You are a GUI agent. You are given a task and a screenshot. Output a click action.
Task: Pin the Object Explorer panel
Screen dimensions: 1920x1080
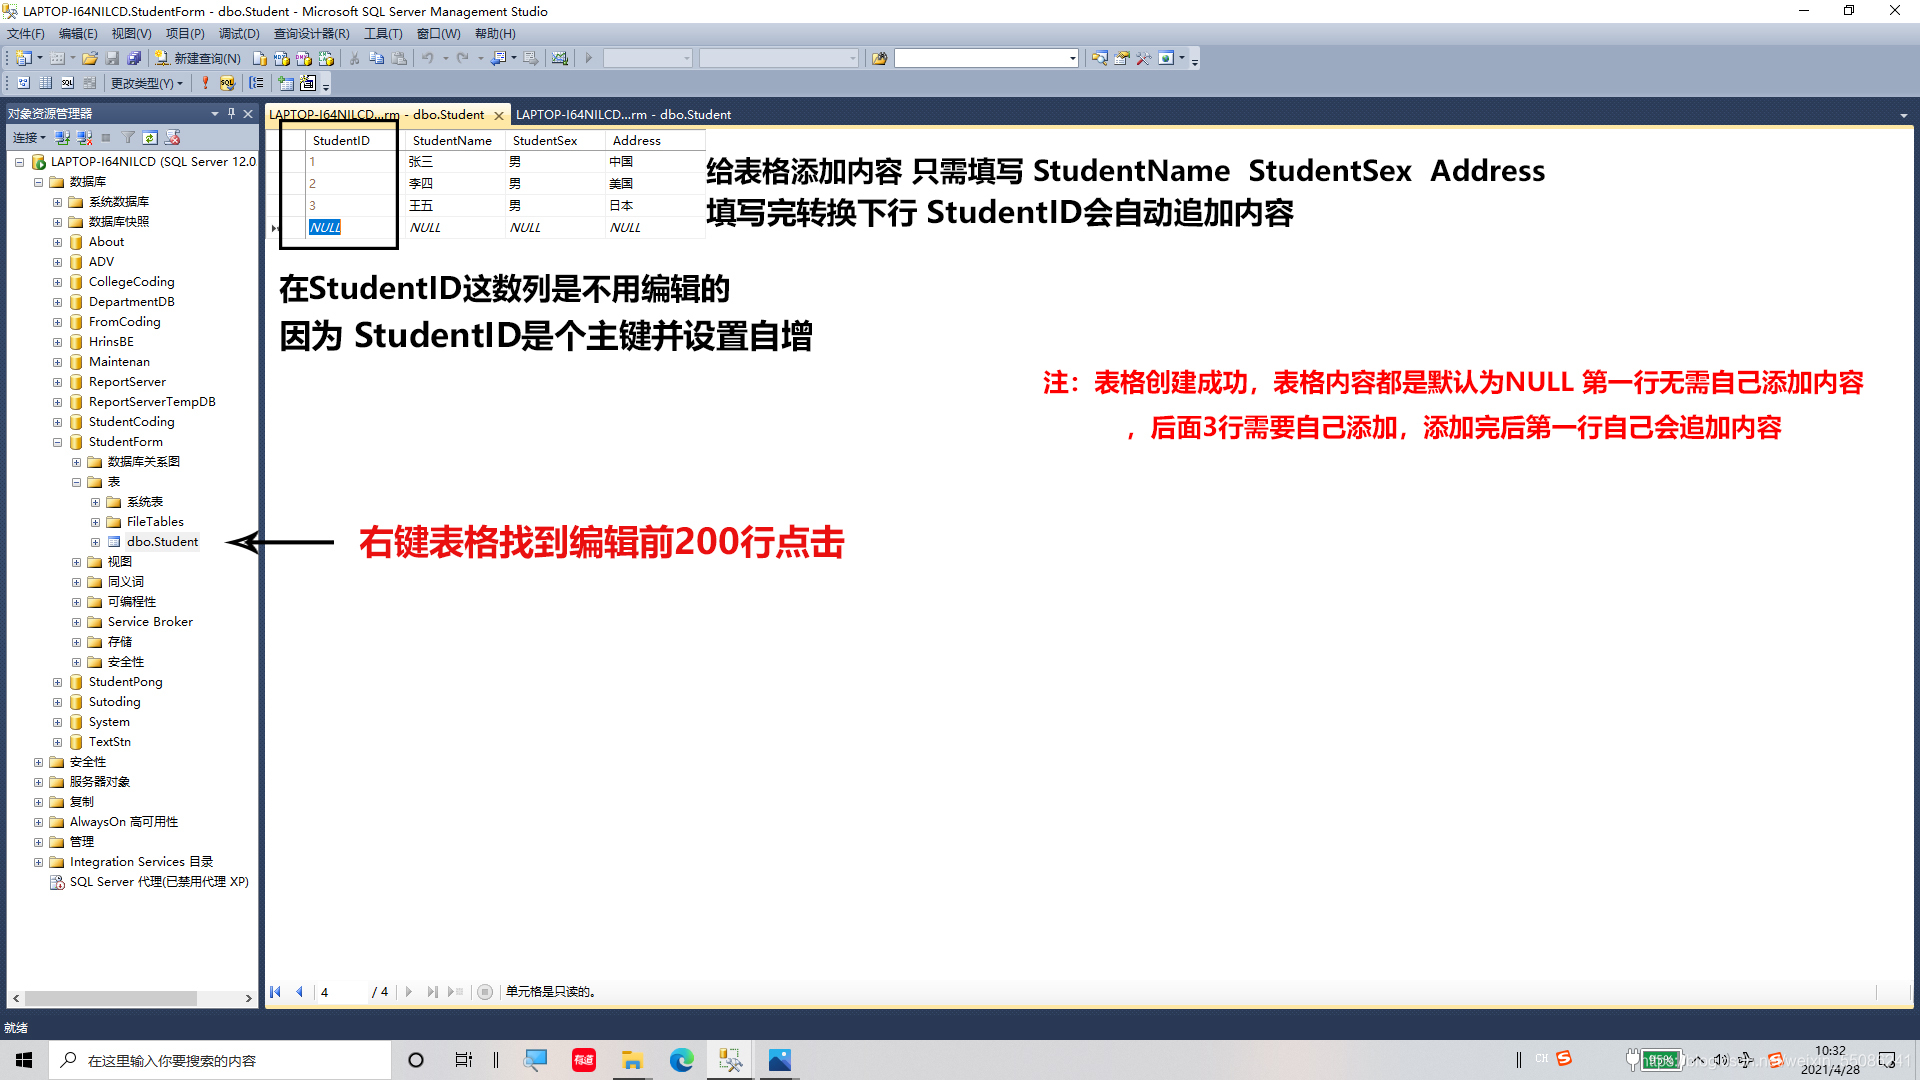coord(231,113)
